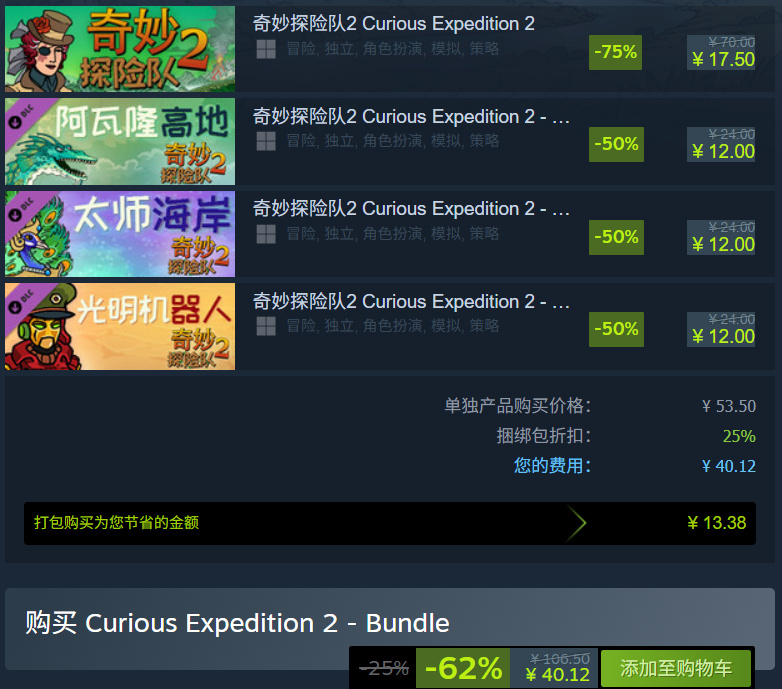This screenshot has width=782, height=689.
Task: Click DLC badge on 光明机器人 thumbnail
Action: point(21,301)
